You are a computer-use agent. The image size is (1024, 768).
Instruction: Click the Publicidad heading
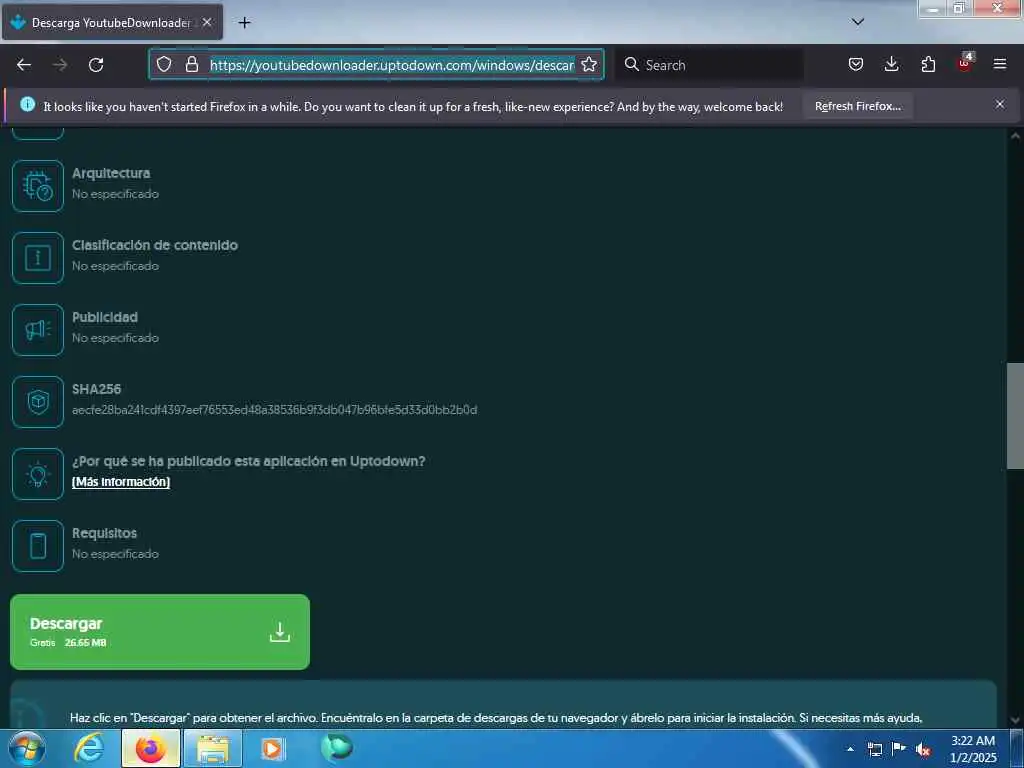pyautogui.click(x=104, y=317)
